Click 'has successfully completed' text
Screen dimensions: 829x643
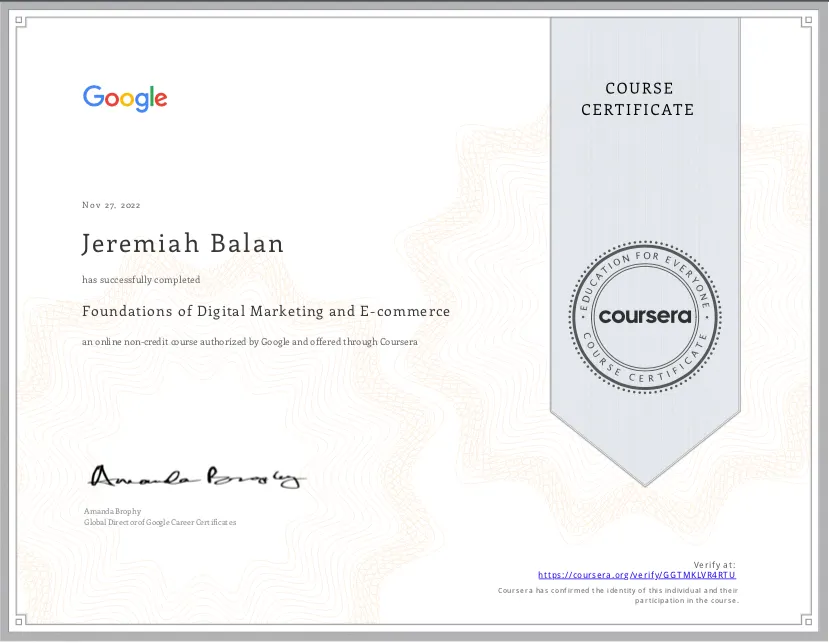(141, 280)
